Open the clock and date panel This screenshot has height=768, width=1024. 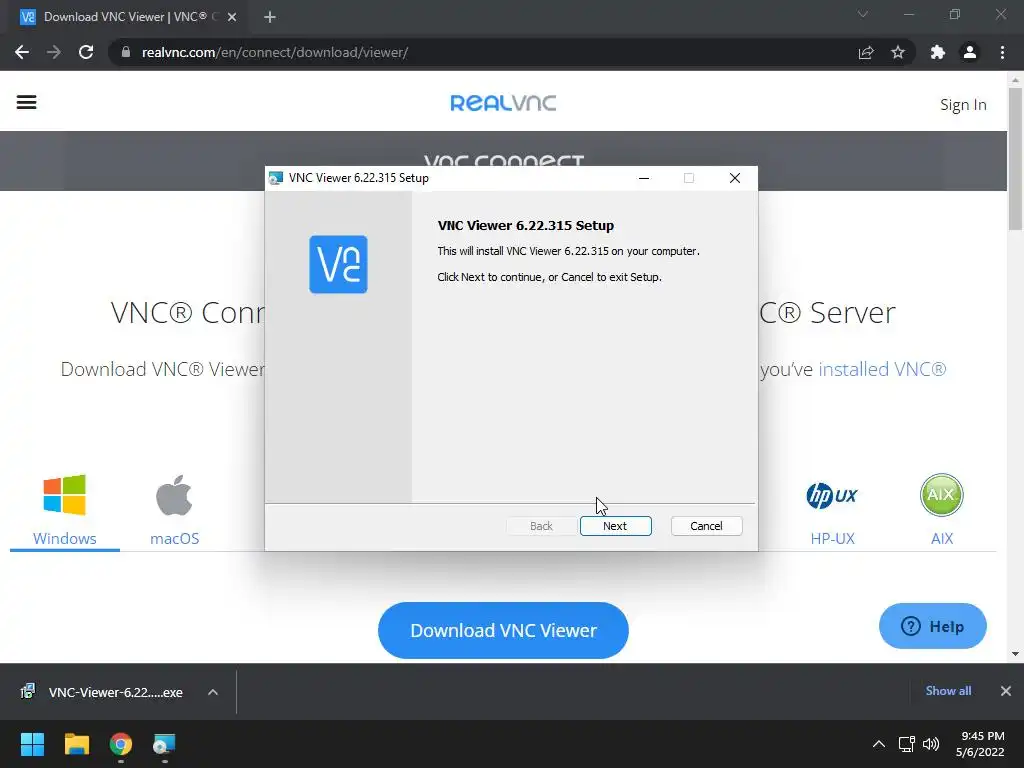click(x=980, y=744)
